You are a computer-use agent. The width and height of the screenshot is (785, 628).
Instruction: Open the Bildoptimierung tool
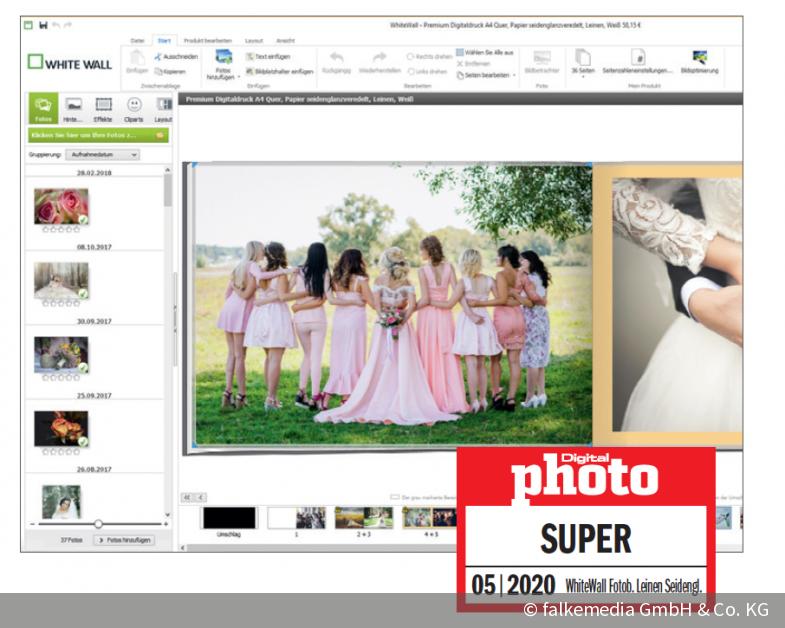point(700,62)
